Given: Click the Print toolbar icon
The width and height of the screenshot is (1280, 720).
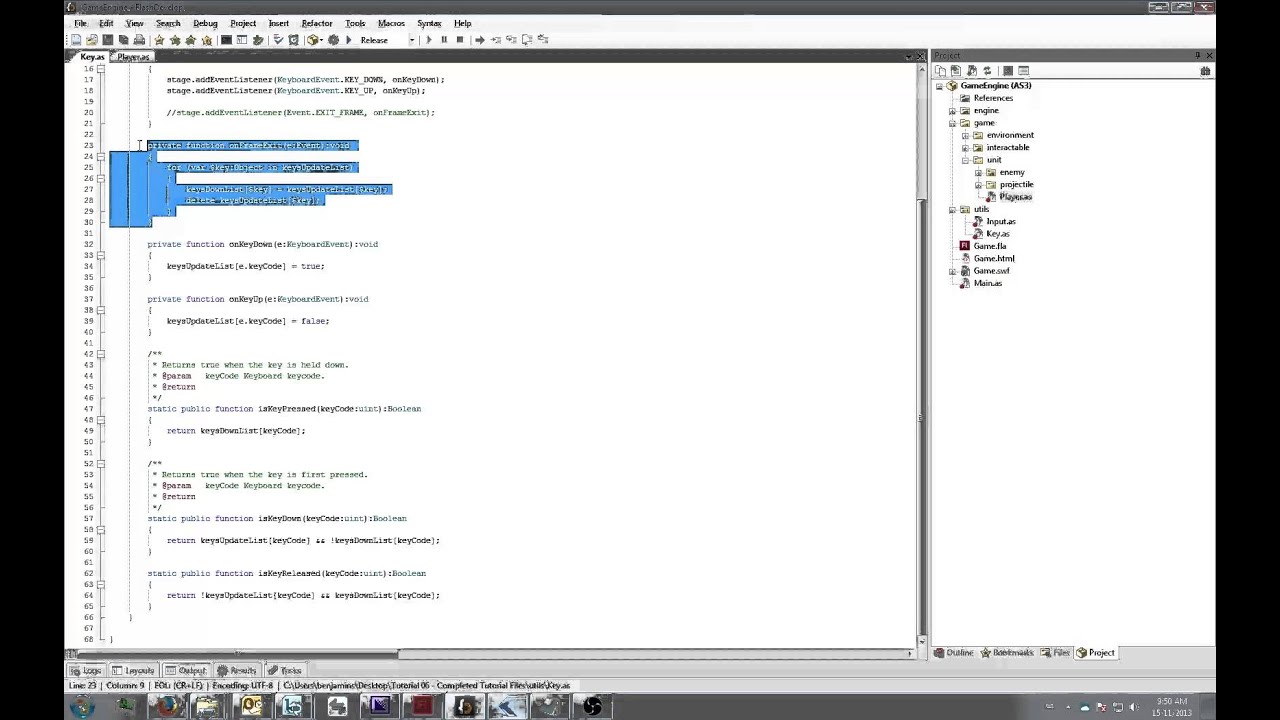Looking at the screenshot, I should point(139,40).
